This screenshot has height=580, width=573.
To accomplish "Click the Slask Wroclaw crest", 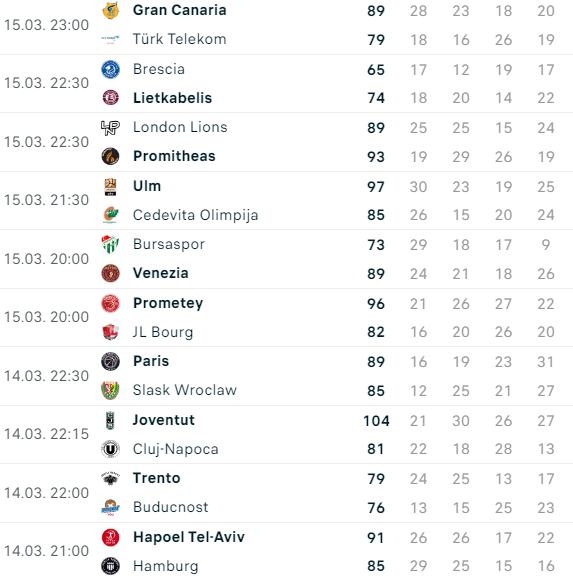I will coord(111,390).
